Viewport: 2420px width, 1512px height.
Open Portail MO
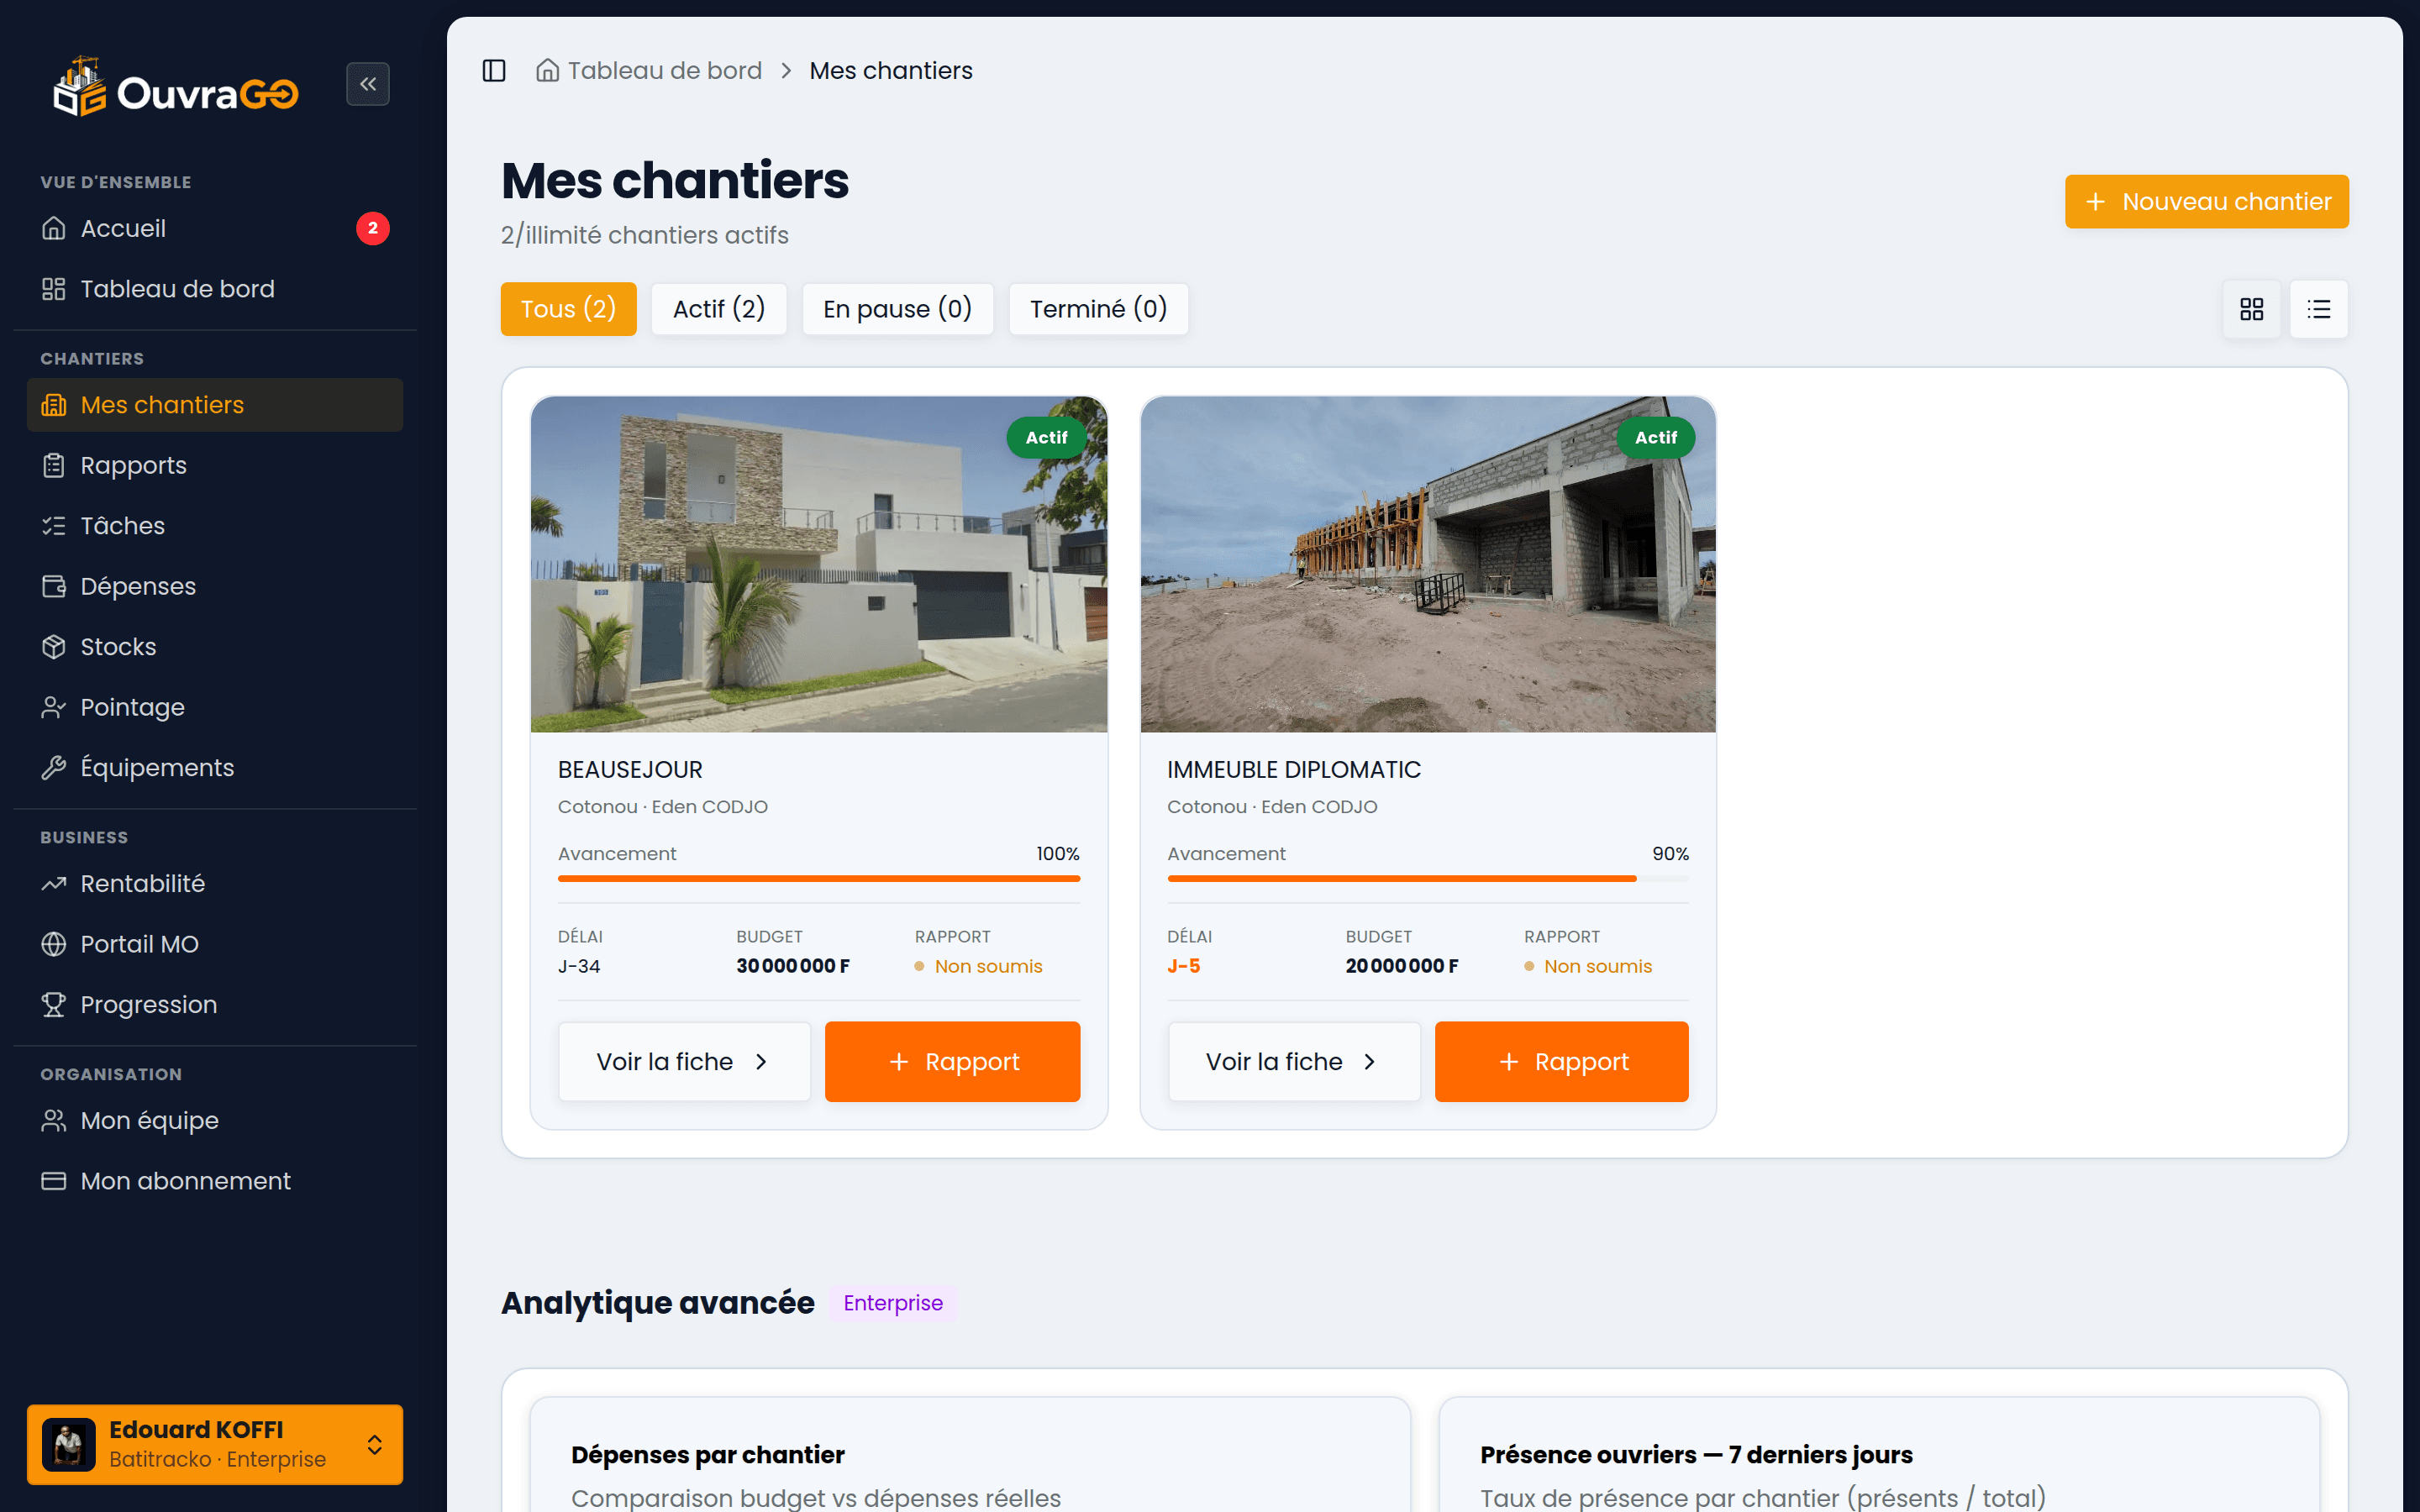tap(215, 944)
